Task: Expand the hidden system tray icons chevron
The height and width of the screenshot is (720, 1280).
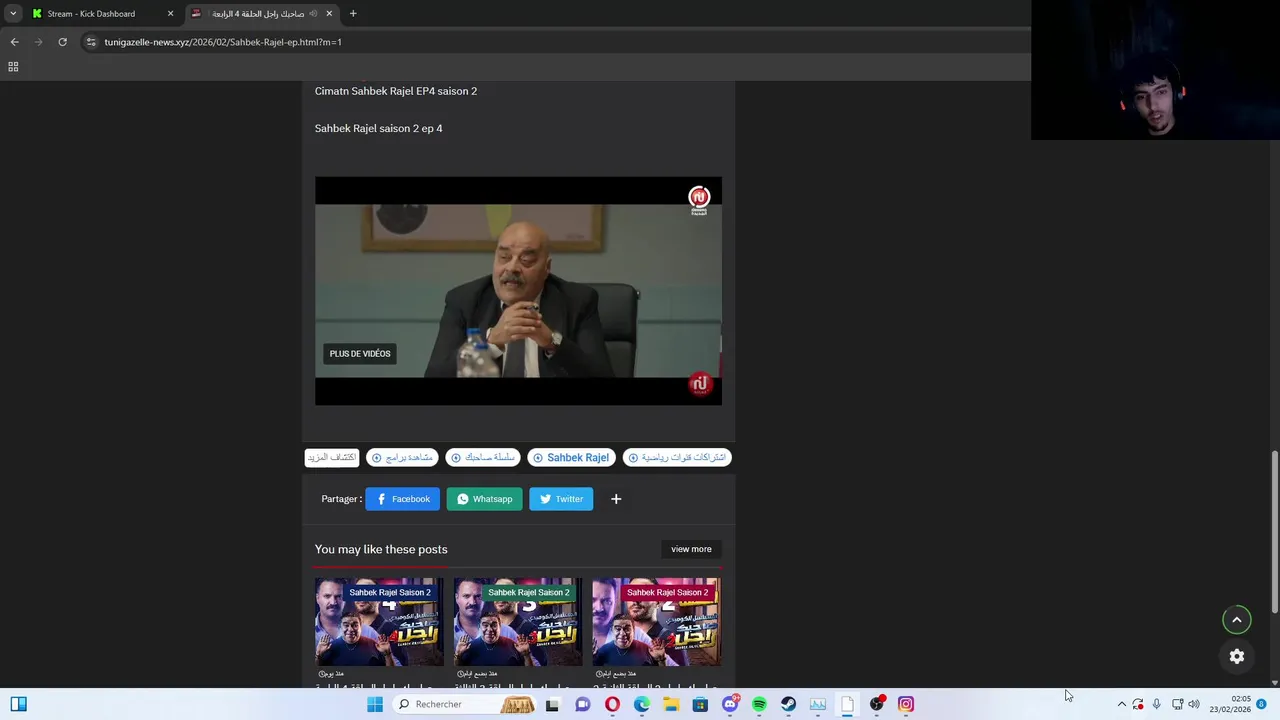Action: (x=1121, y=704)
